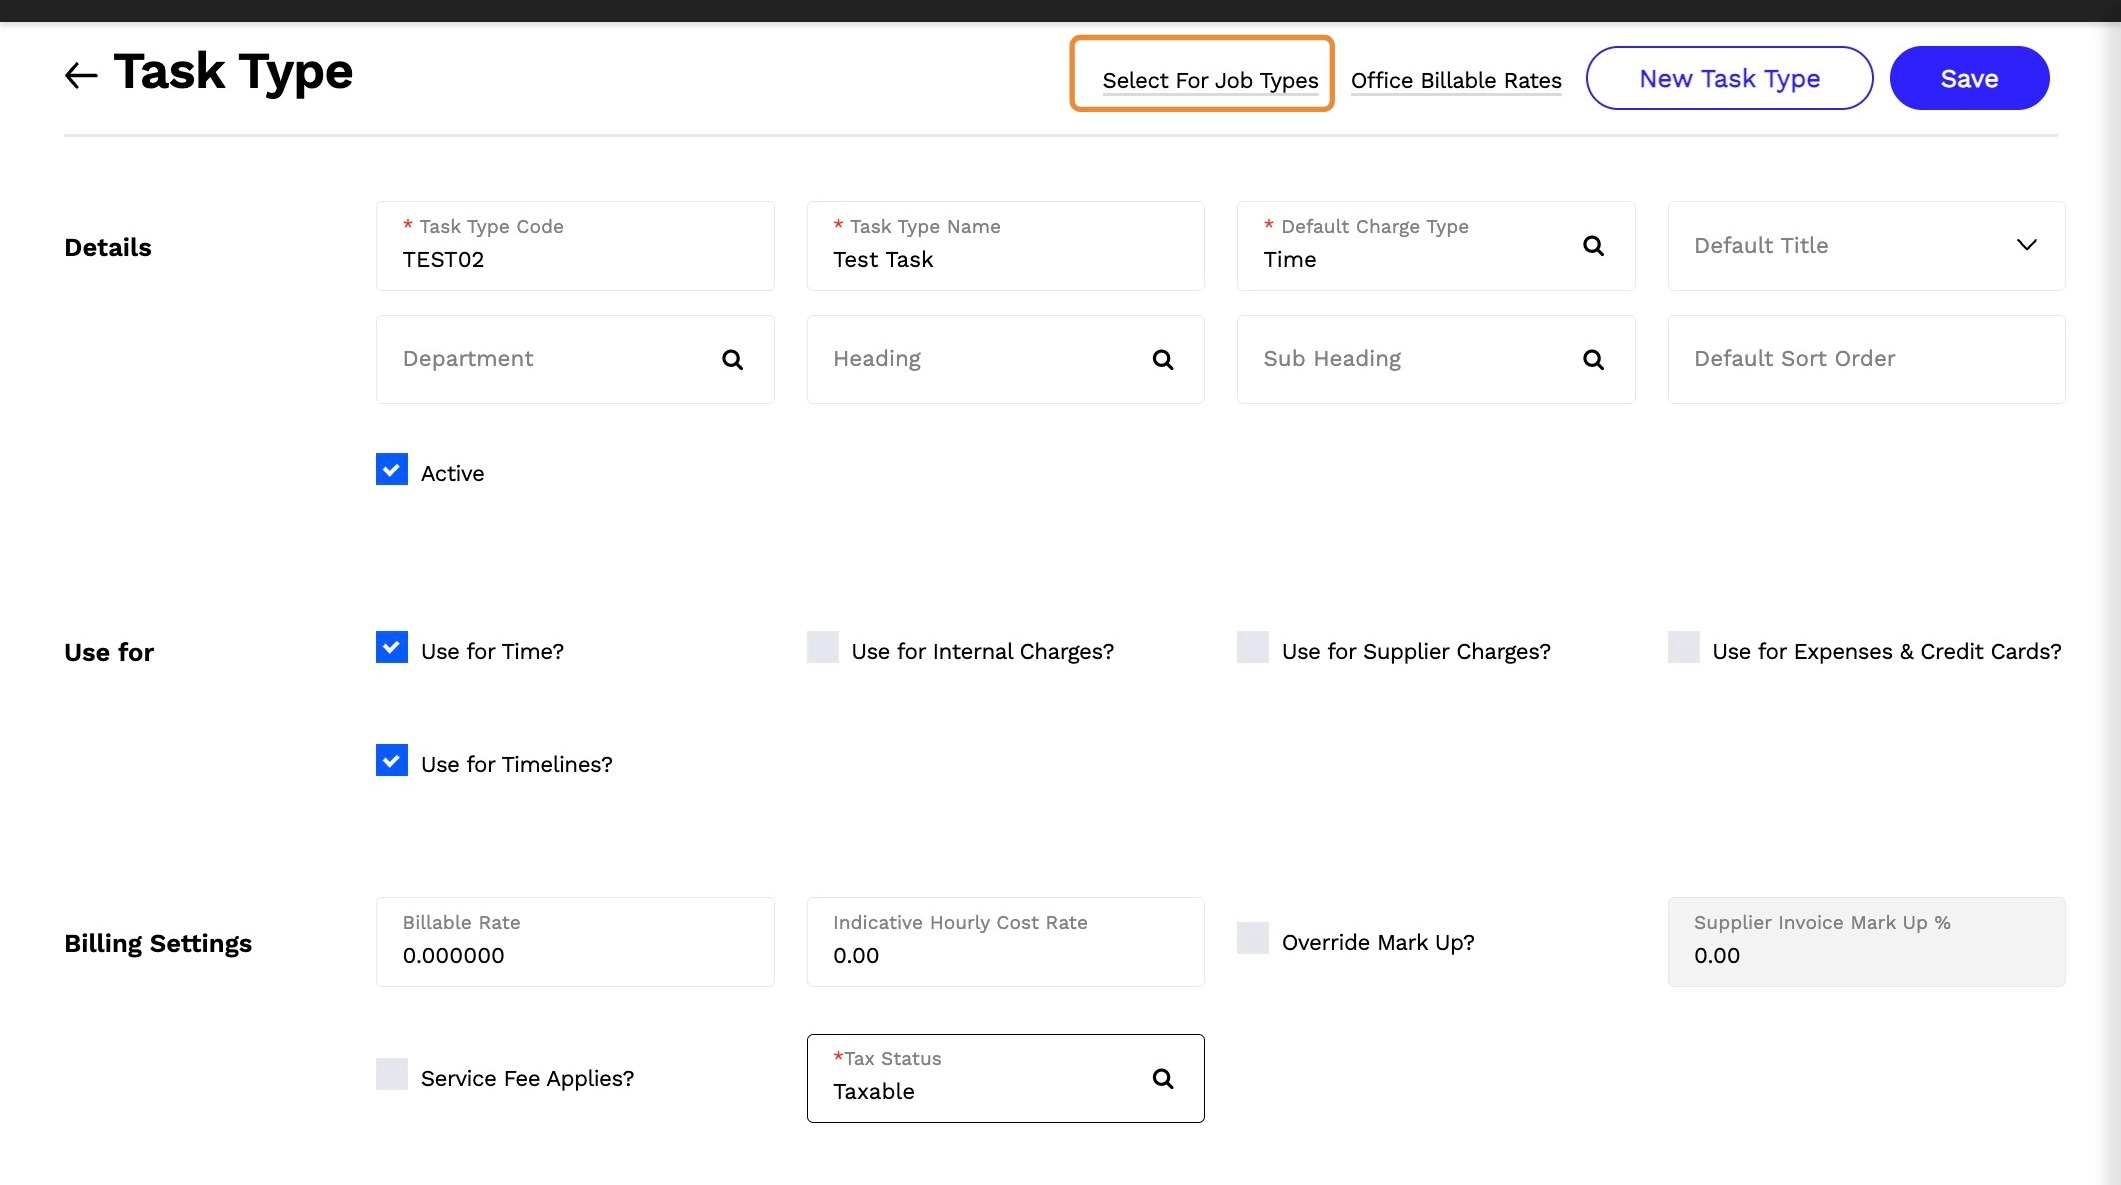This screenshot has width=2121, height=1185.
Task: Open Default Charge Type search lookup
Action: tap(1593, 246)
